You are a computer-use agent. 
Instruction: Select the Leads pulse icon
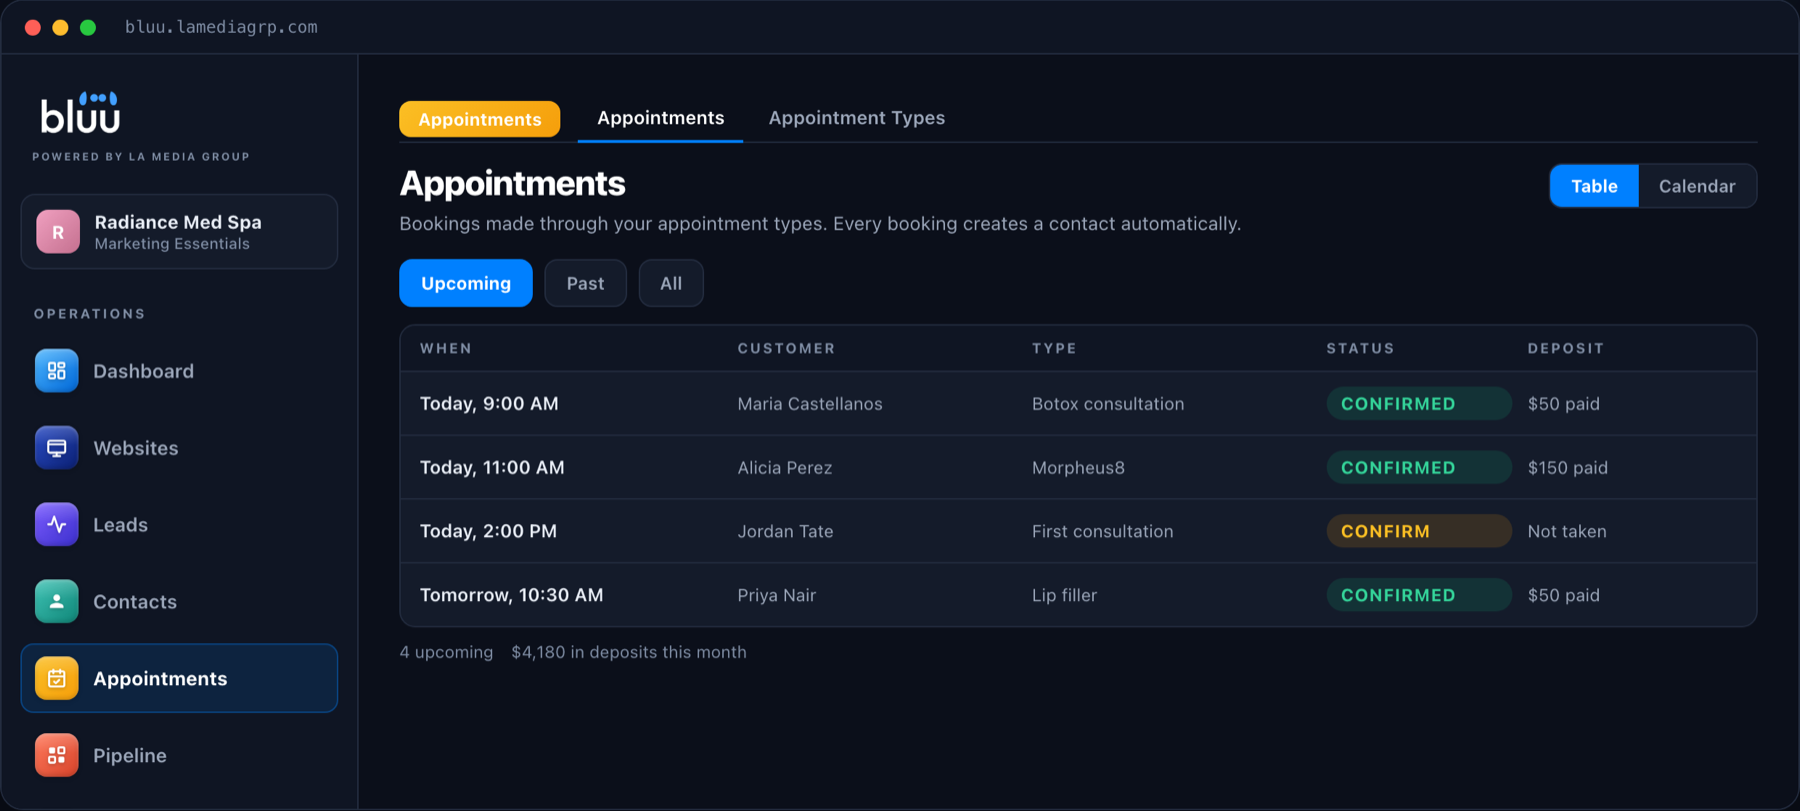pos(57,525)
